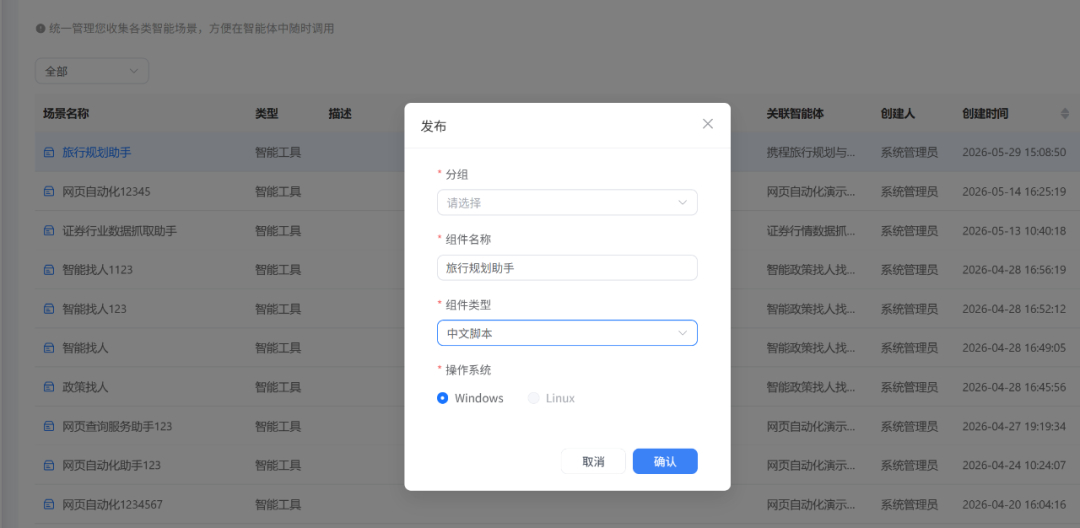Click the timestamp 2026-05-13 10:40:18

[1014, 231]
